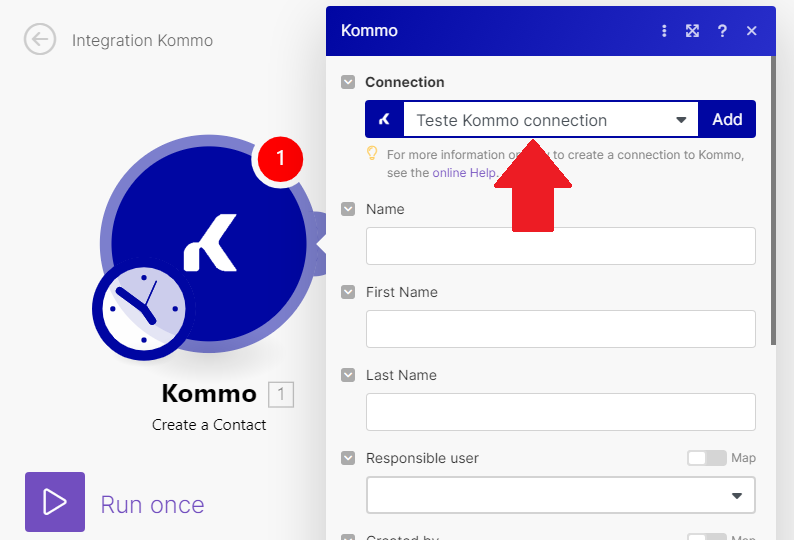Close the Kommo settings panel

751,31
